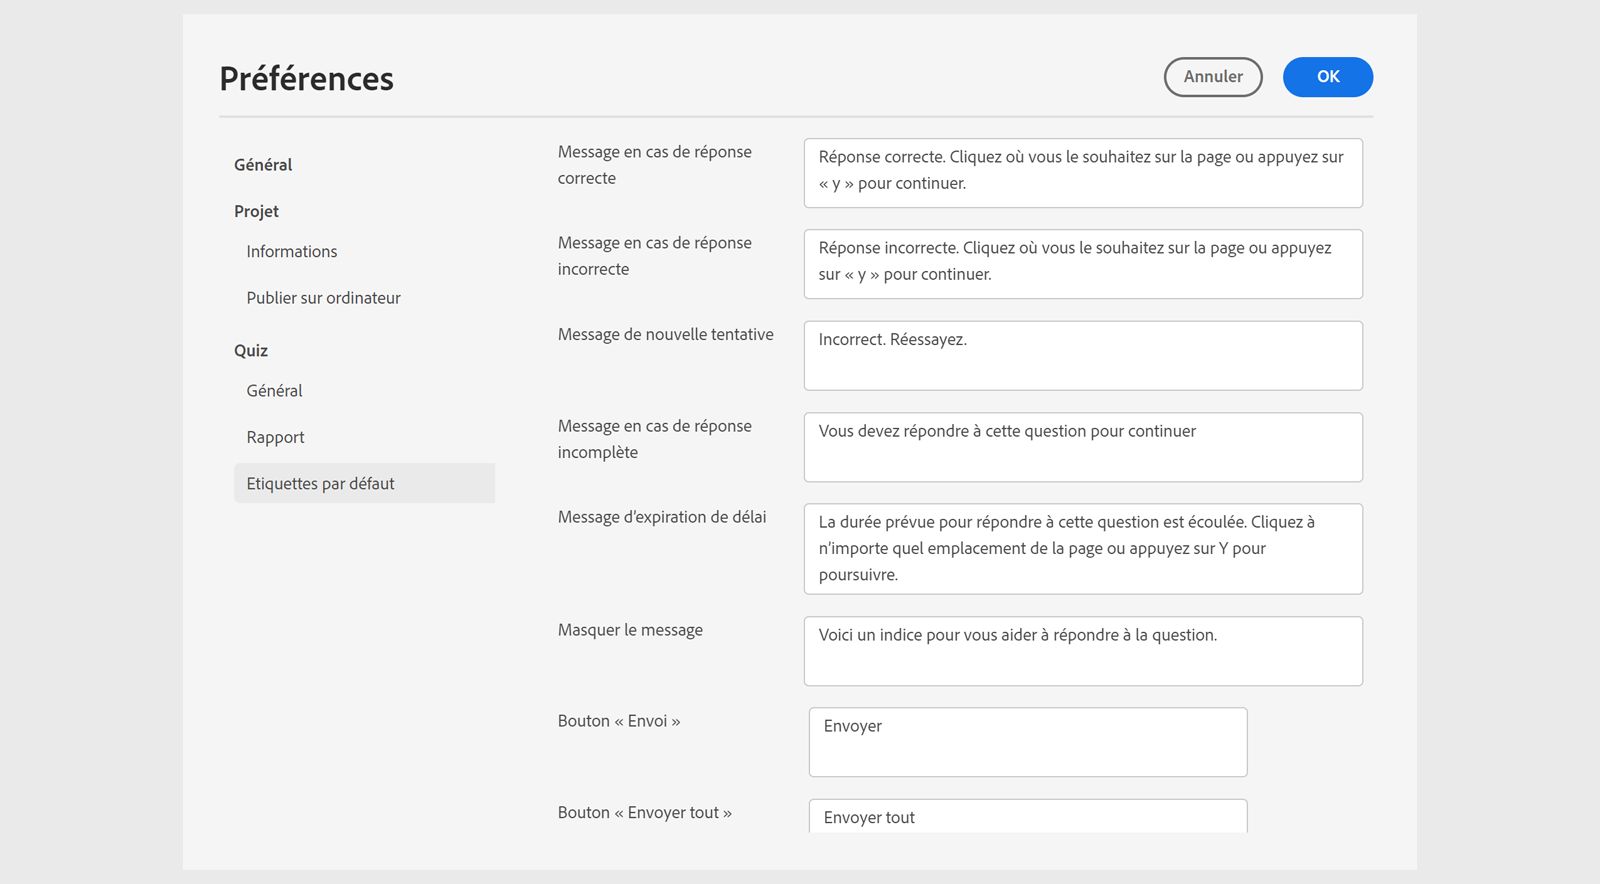The width and height of the screenshot is (1600, 884).
Task: Edit the incomplete answer message field
Action: pos(1082,447)
